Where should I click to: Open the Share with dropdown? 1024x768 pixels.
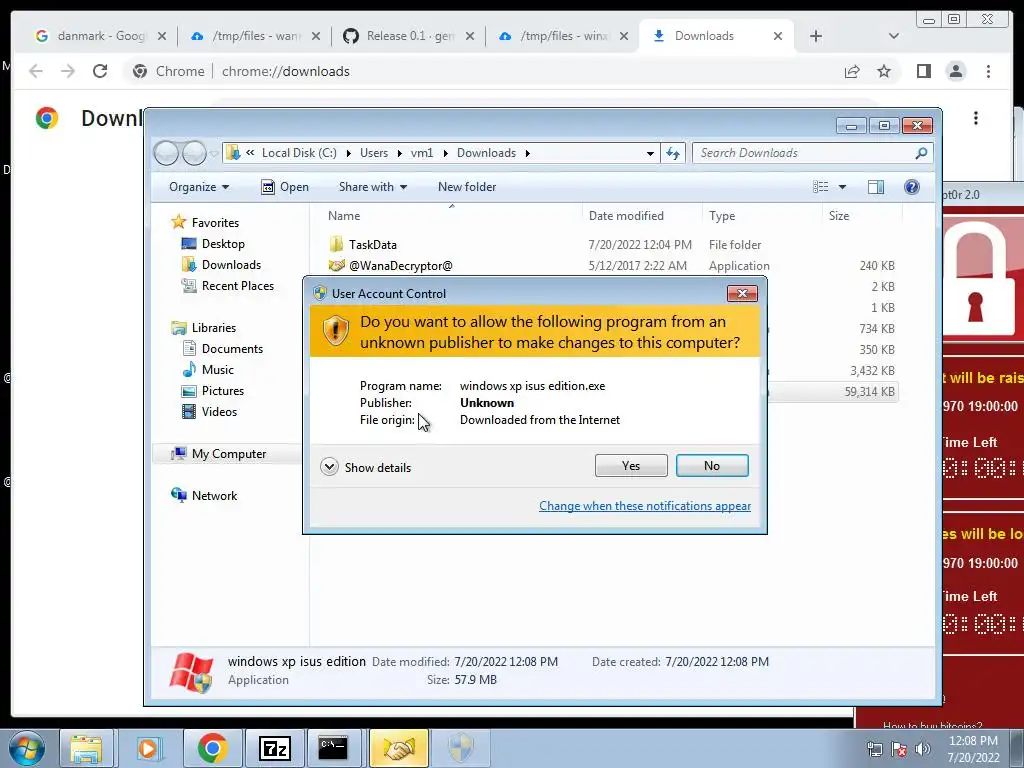pos(373,187)
